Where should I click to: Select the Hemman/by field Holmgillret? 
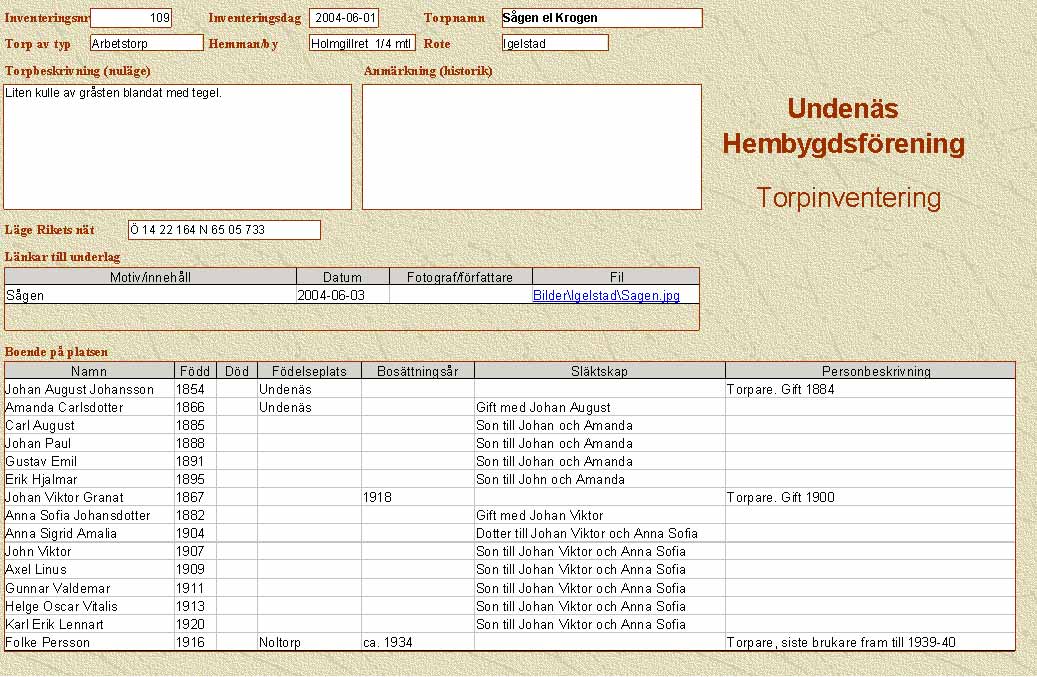coord(362,43)
